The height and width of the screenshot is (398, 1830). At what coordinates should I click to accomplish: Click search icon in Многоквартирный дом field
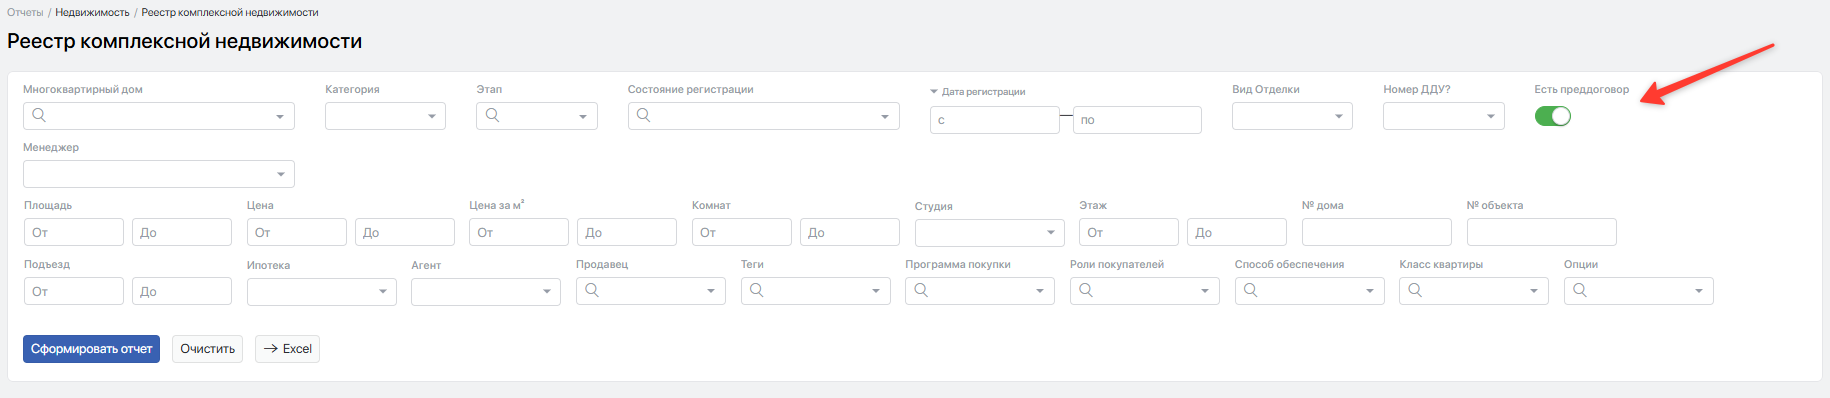39,115
